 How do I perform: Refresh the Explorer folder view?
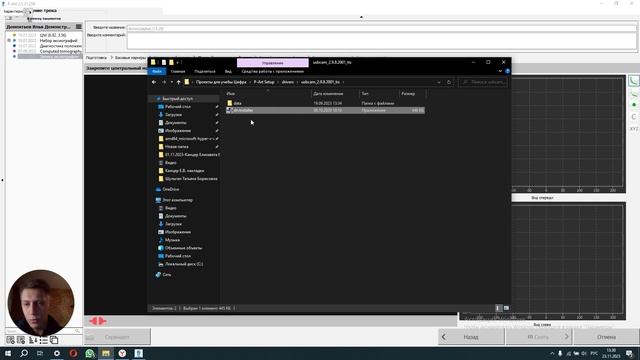coord(449,82)
